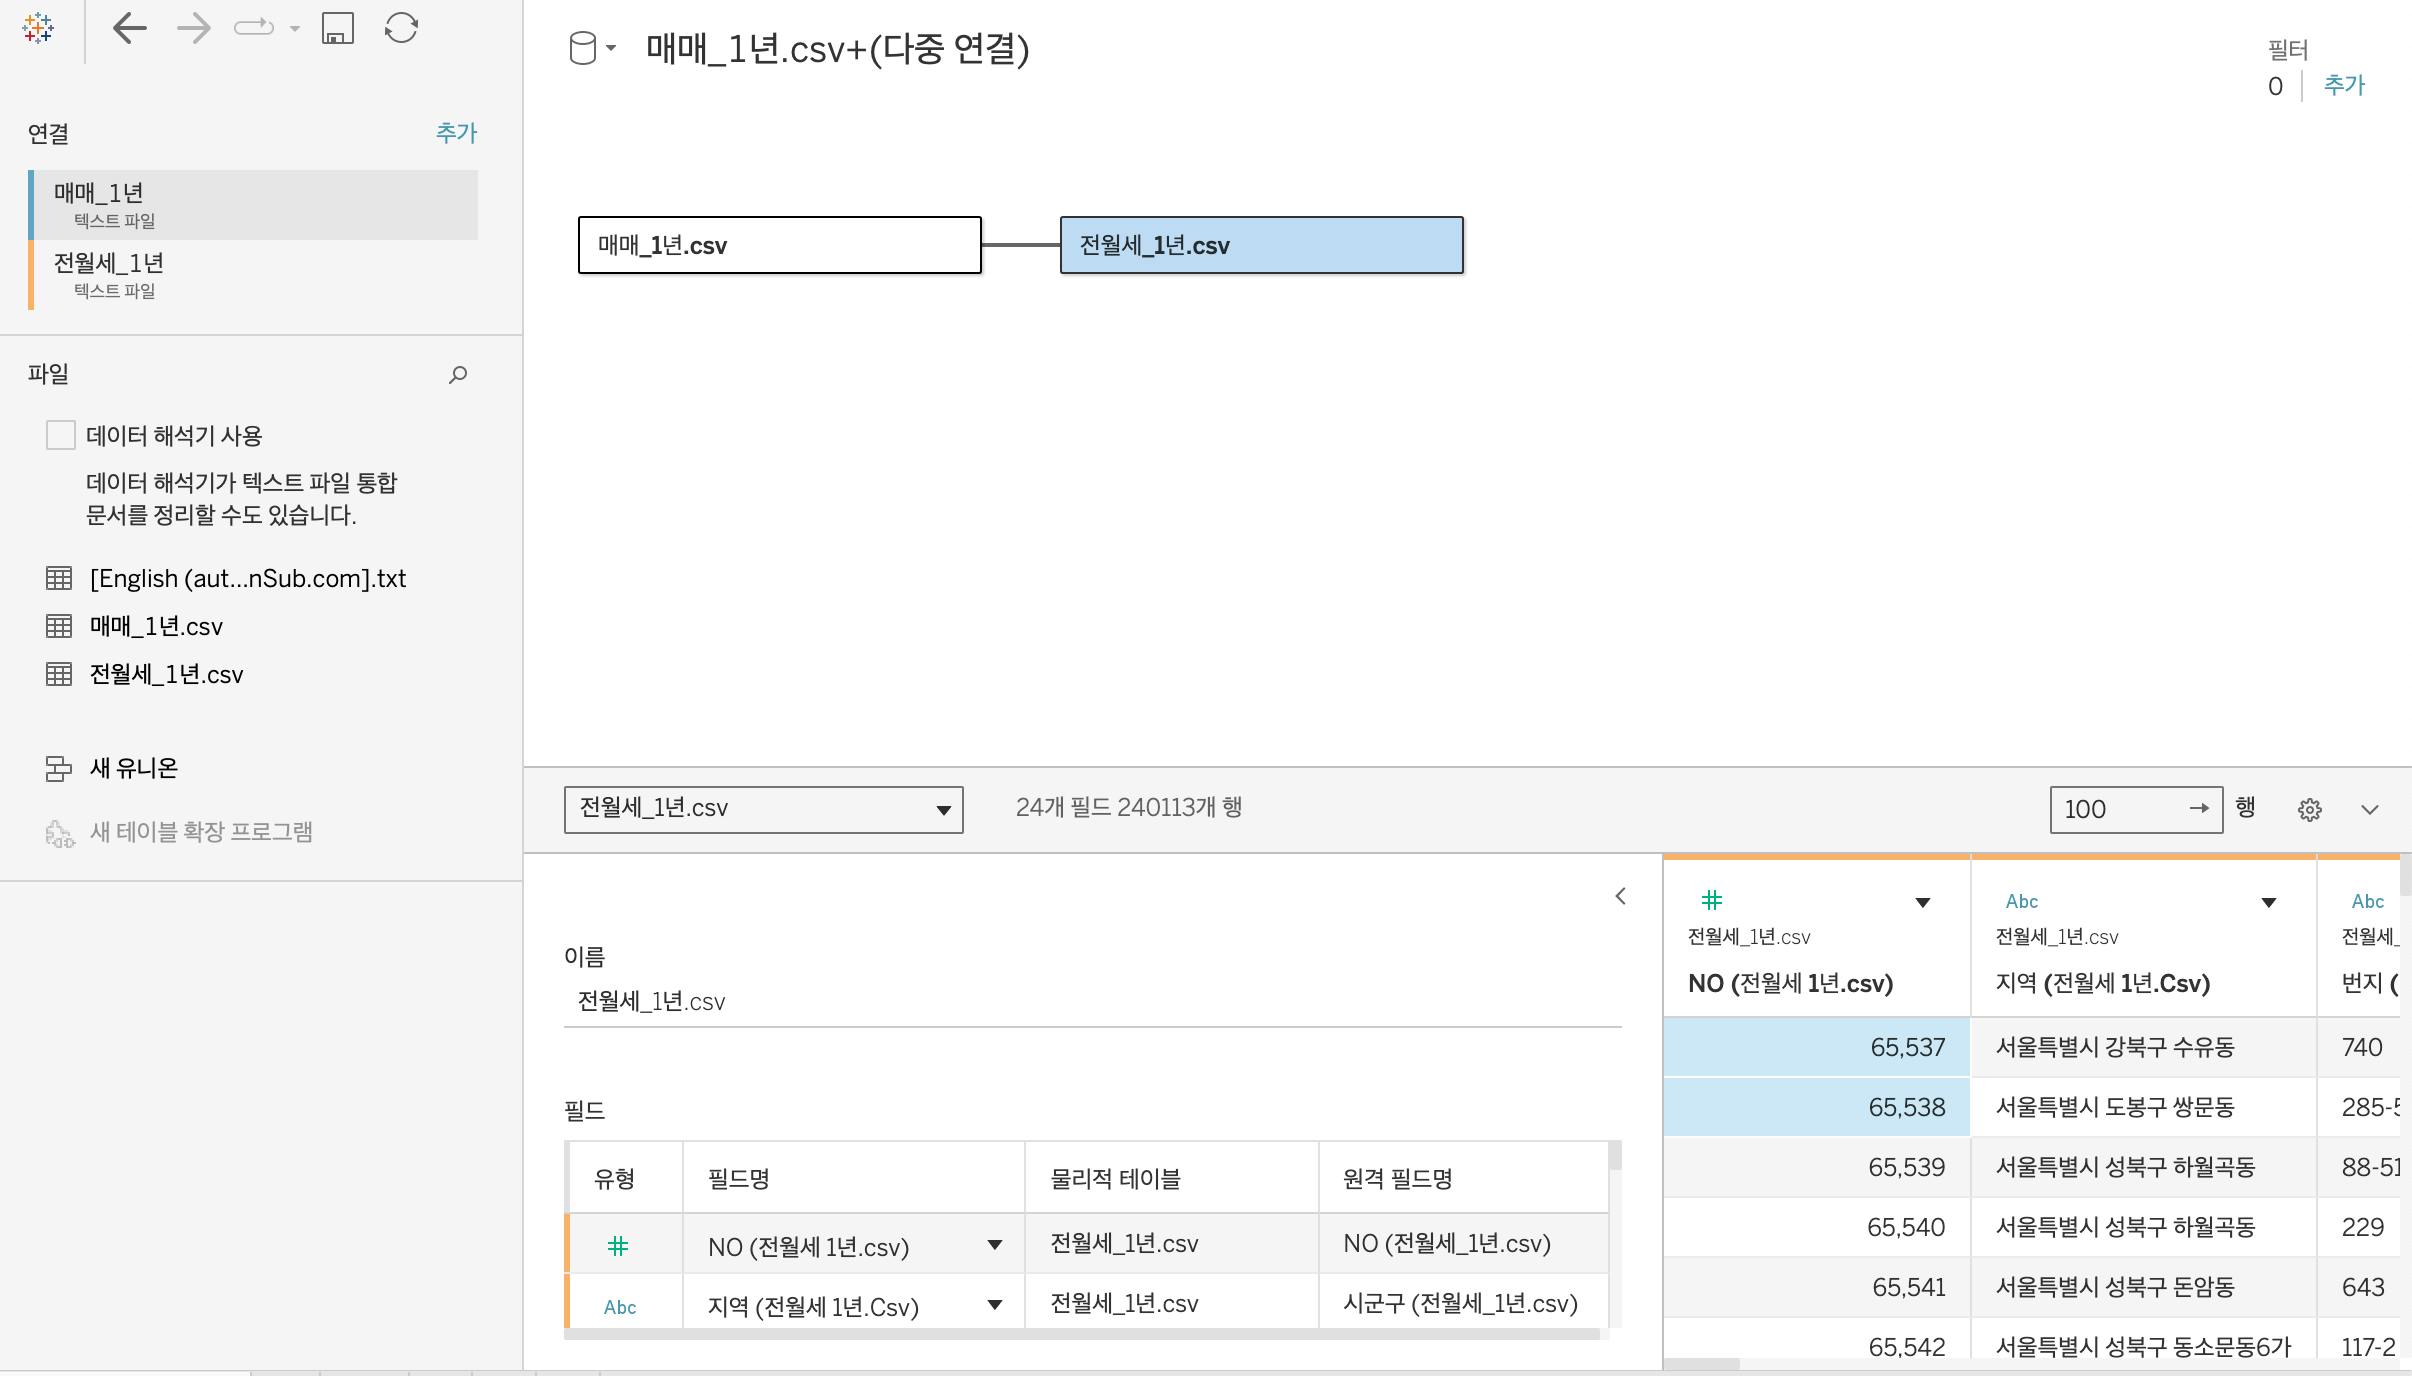Click the save disk icon

(x=338, y=28)
